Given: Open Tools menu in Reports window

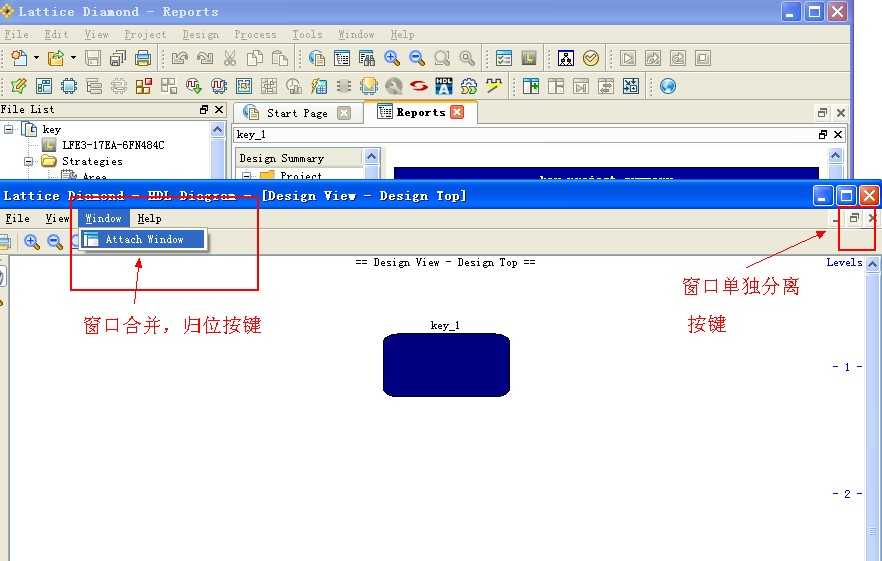Looking at the screenshot, I should point(307,35).
